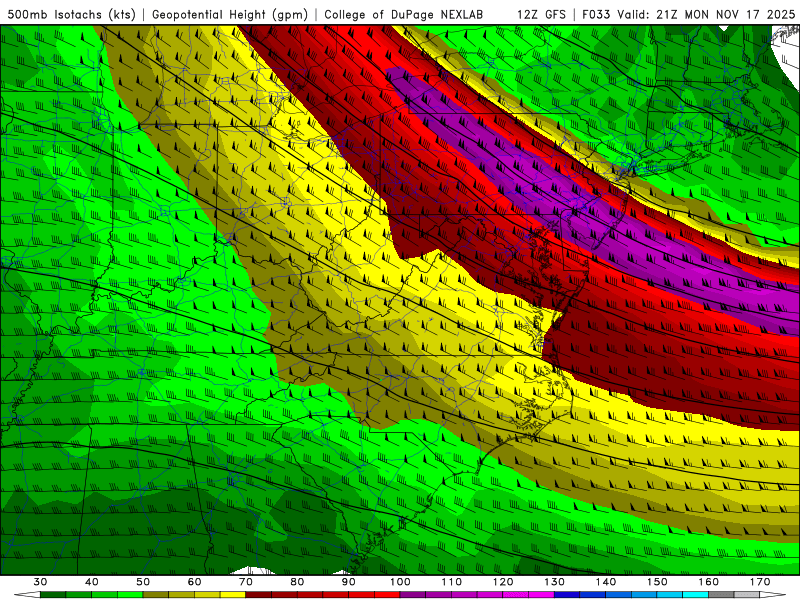Click the '30' colorbar scale label

coord(40,582)
